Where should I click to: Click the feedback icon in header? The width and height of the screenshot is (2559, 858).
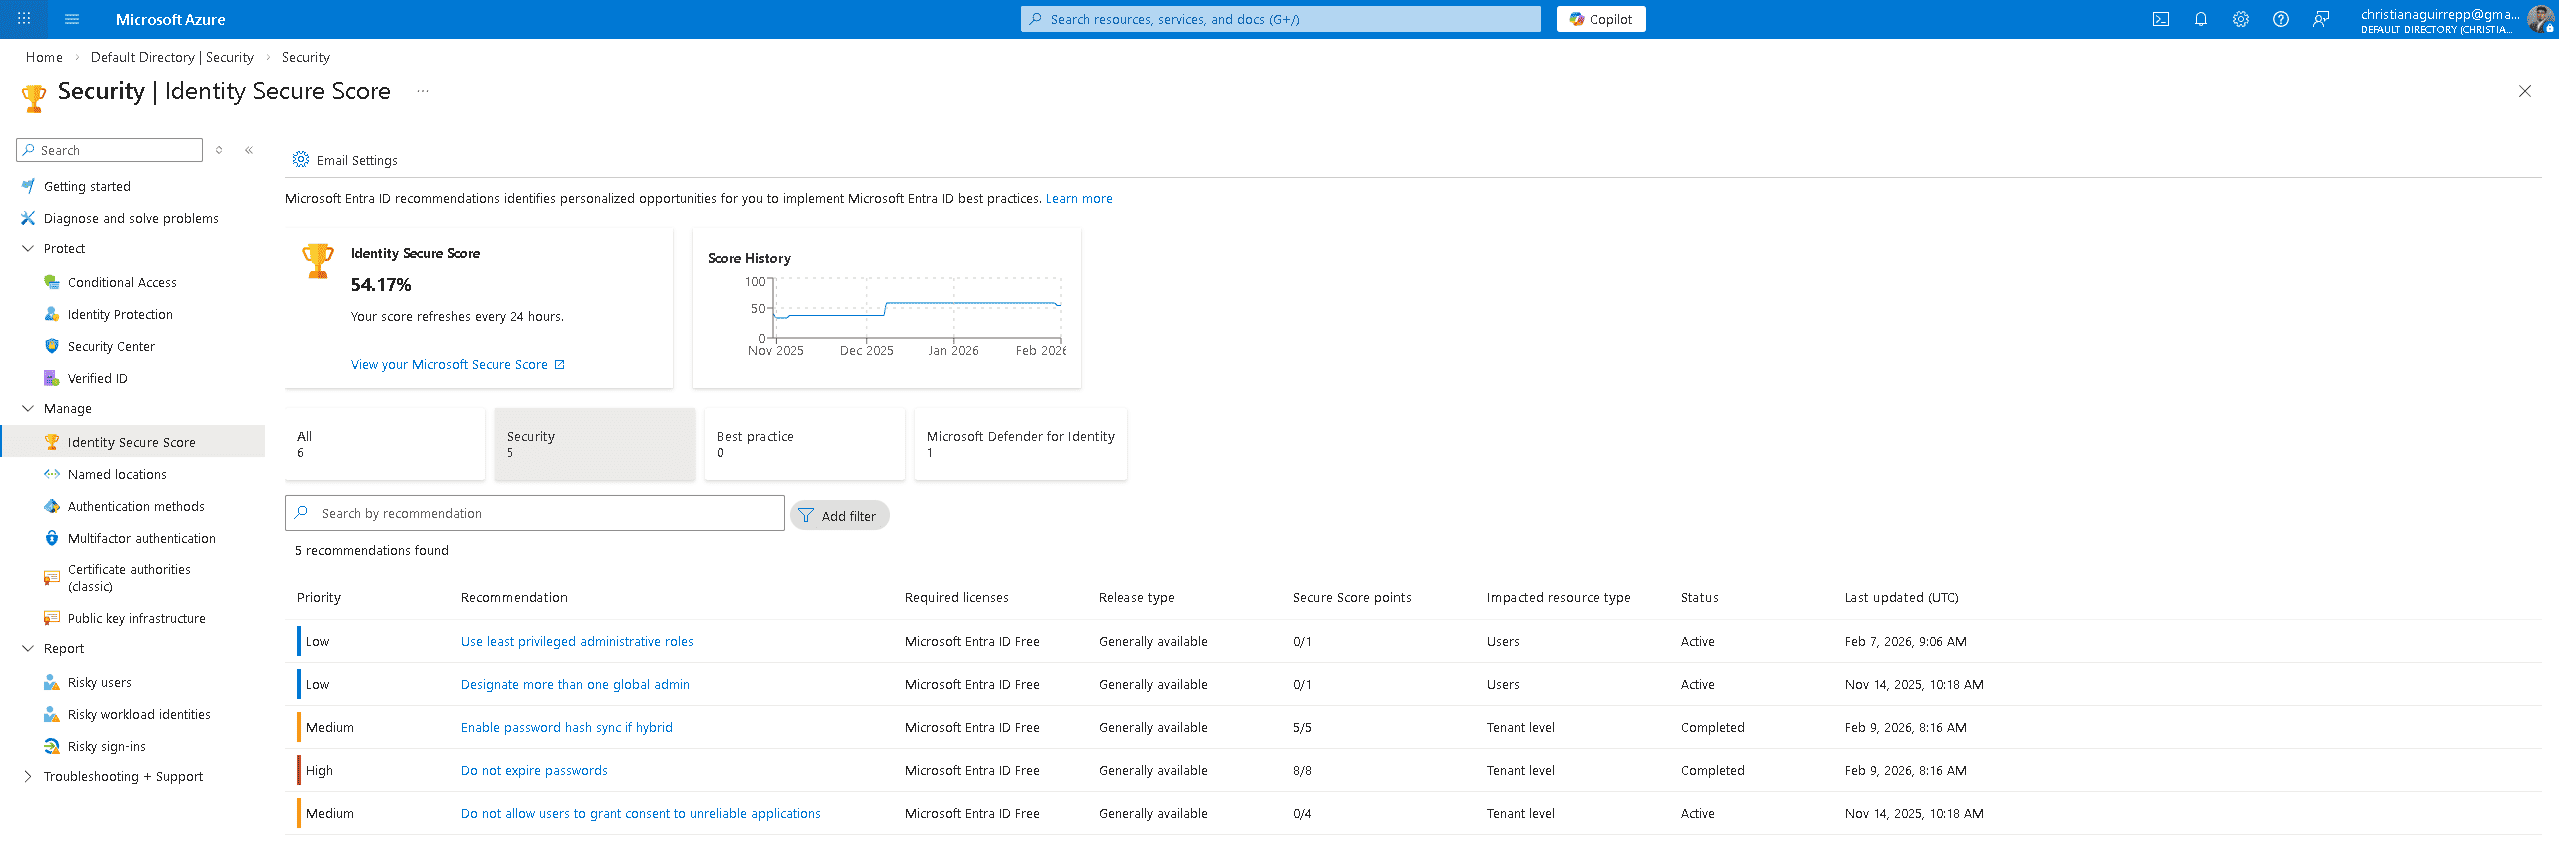pos(2320,19)
